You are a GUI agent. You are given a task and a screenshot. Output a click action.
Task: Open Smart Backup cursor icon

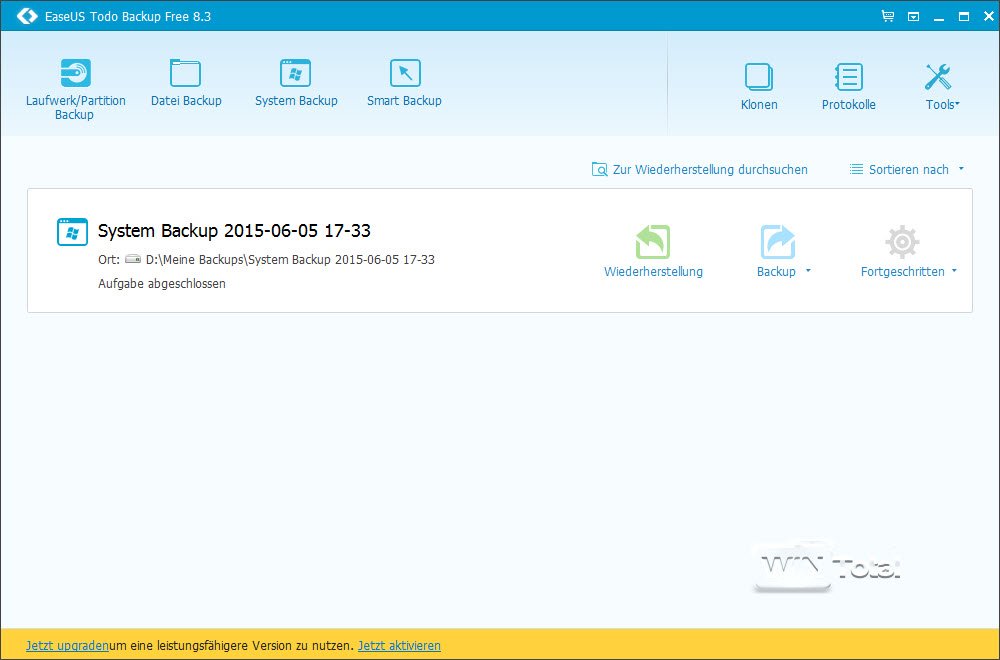click(x=405, y=73)
